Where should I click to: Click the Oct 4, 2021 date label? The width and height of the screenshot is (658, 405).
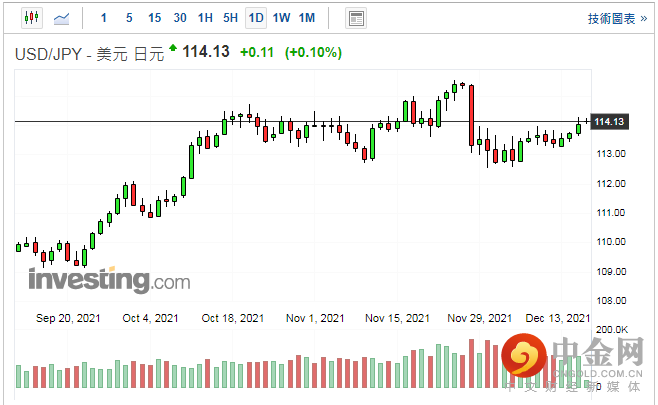coord(150,318)
